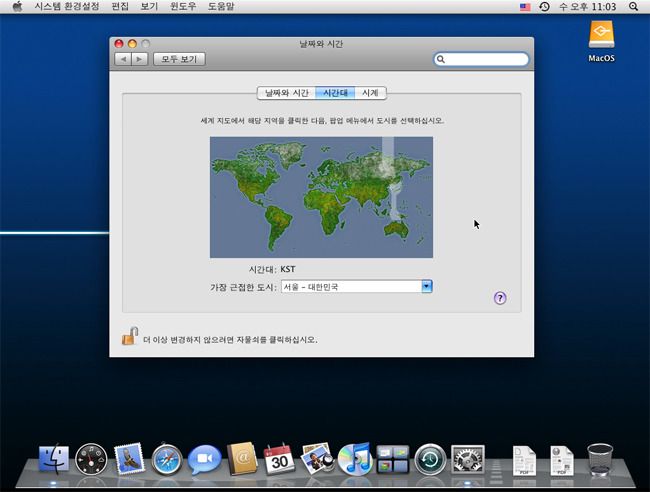
Task: Close the 날짜와 시간 window
Action: coord(119,44)
